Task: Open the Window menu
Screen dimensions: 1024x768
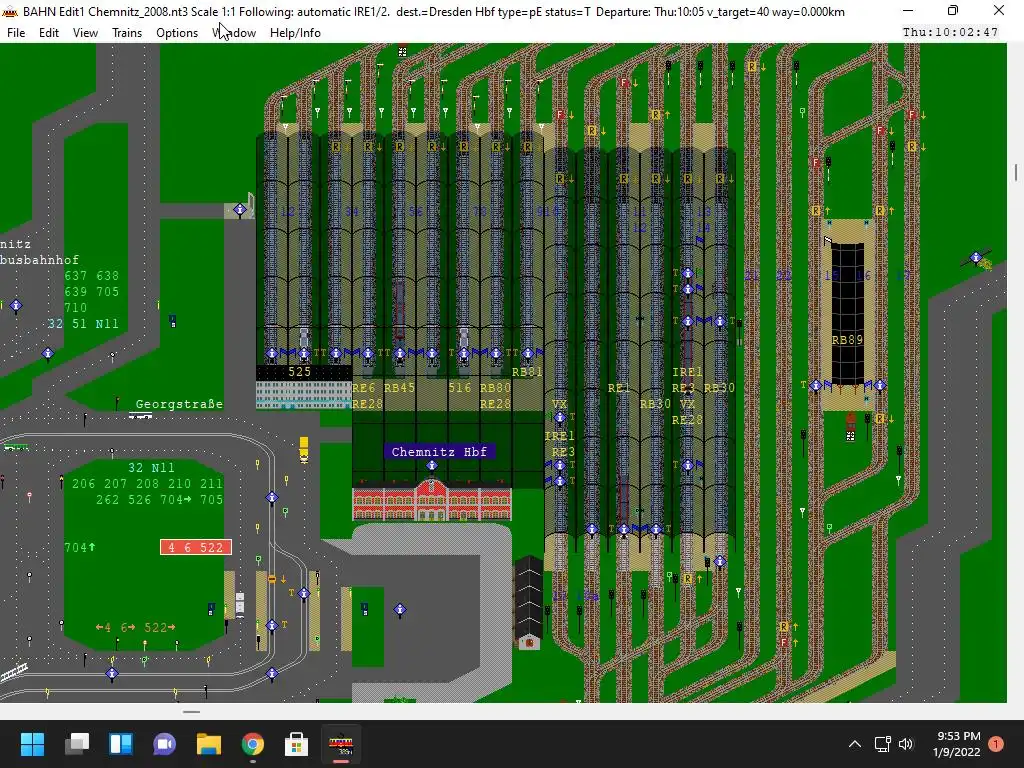Action: click(x=234, y=33)
